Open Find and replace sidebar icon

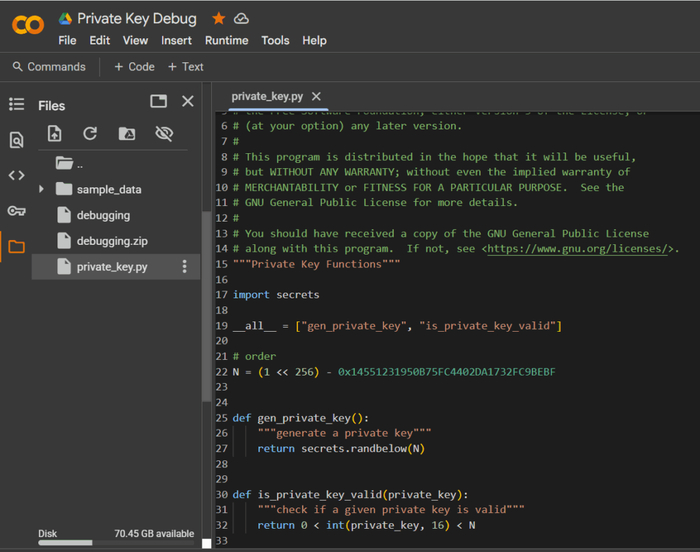coord(16,140)
